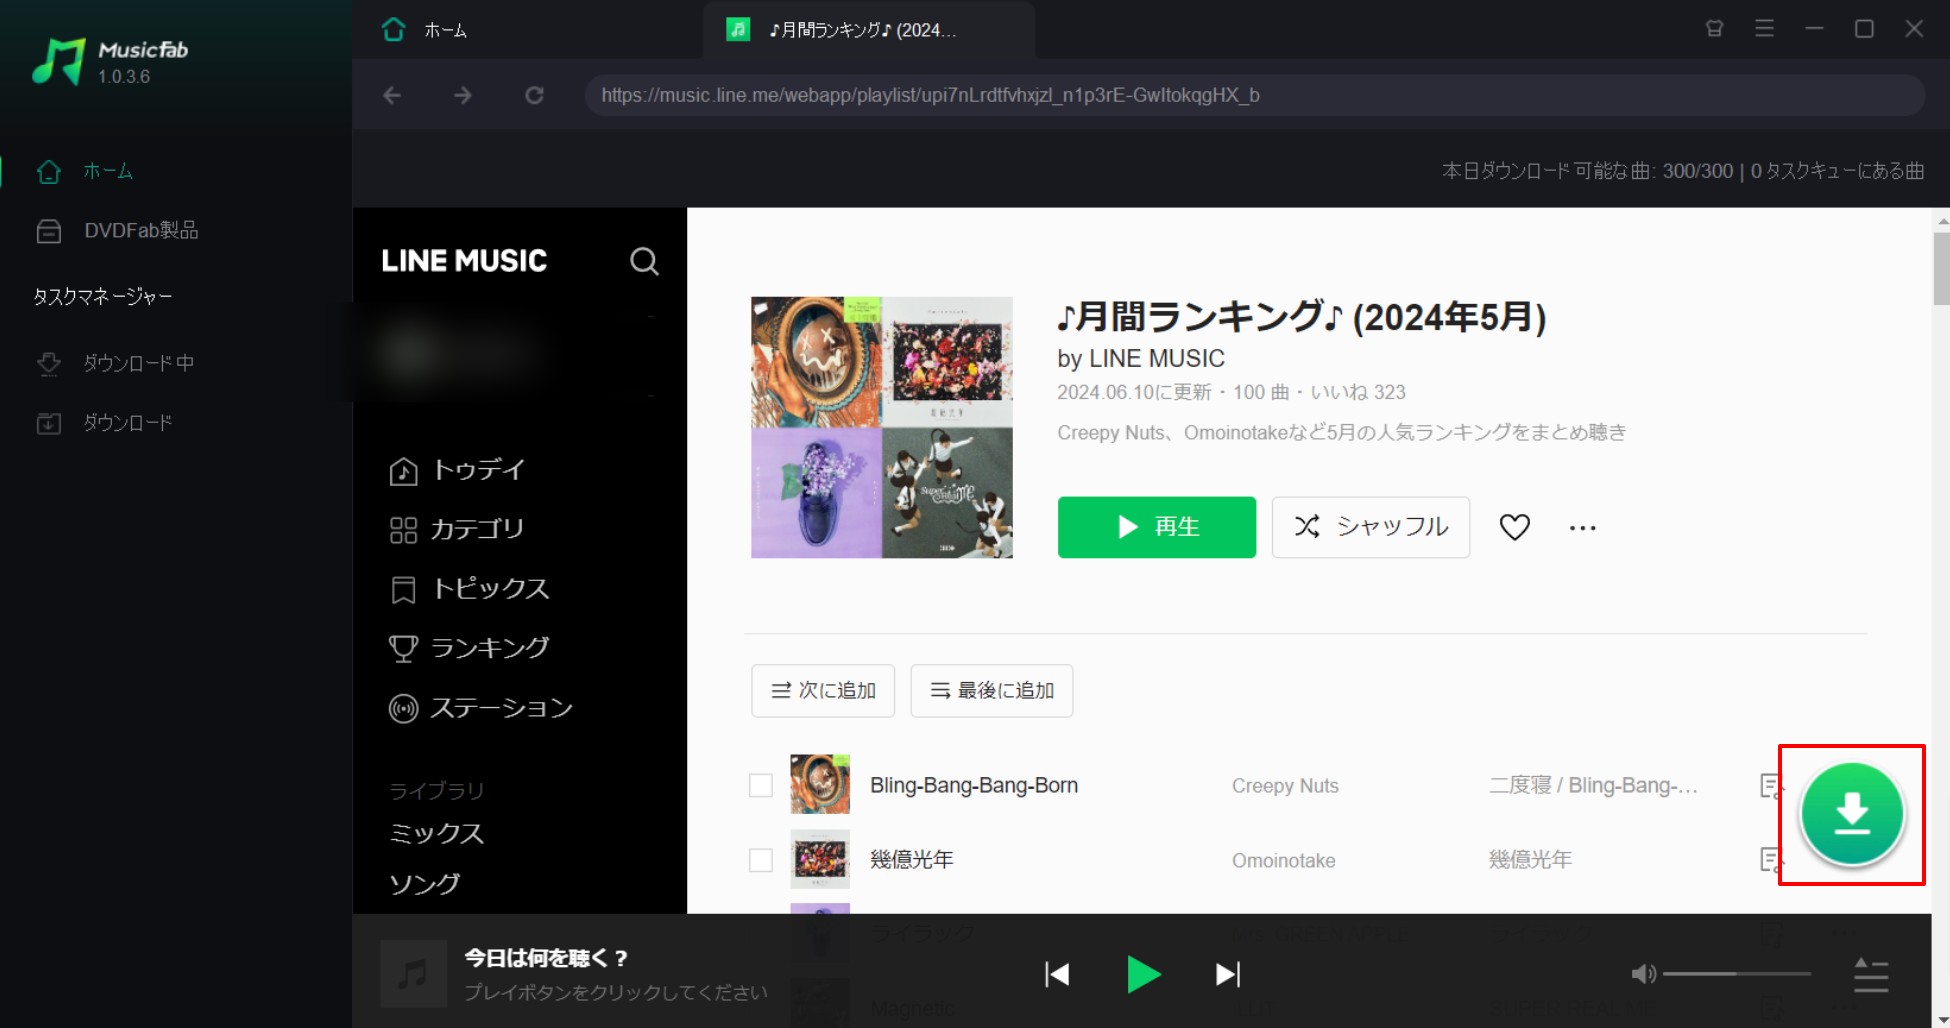Click artist Creepy Nuts link
This screenshot has width=1950, height=1028.
pos(1285,786)
